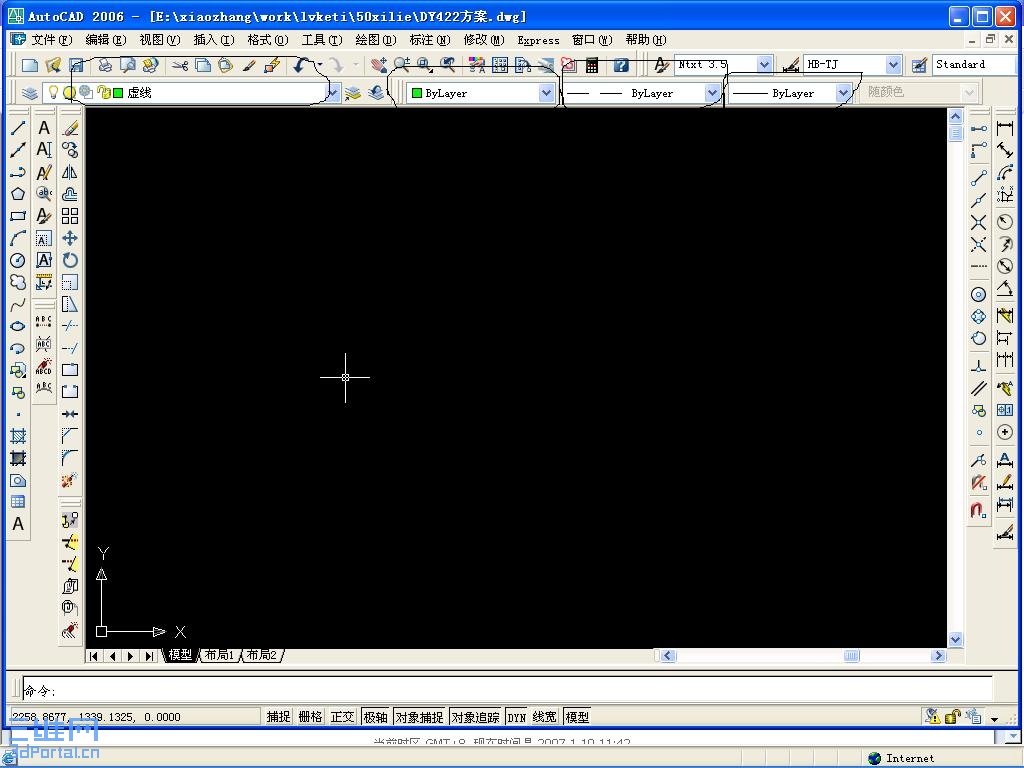The width and height of the screenshot is (1024, 768).
Task: Click the Help question mark icon
Action: click(621, 65)
